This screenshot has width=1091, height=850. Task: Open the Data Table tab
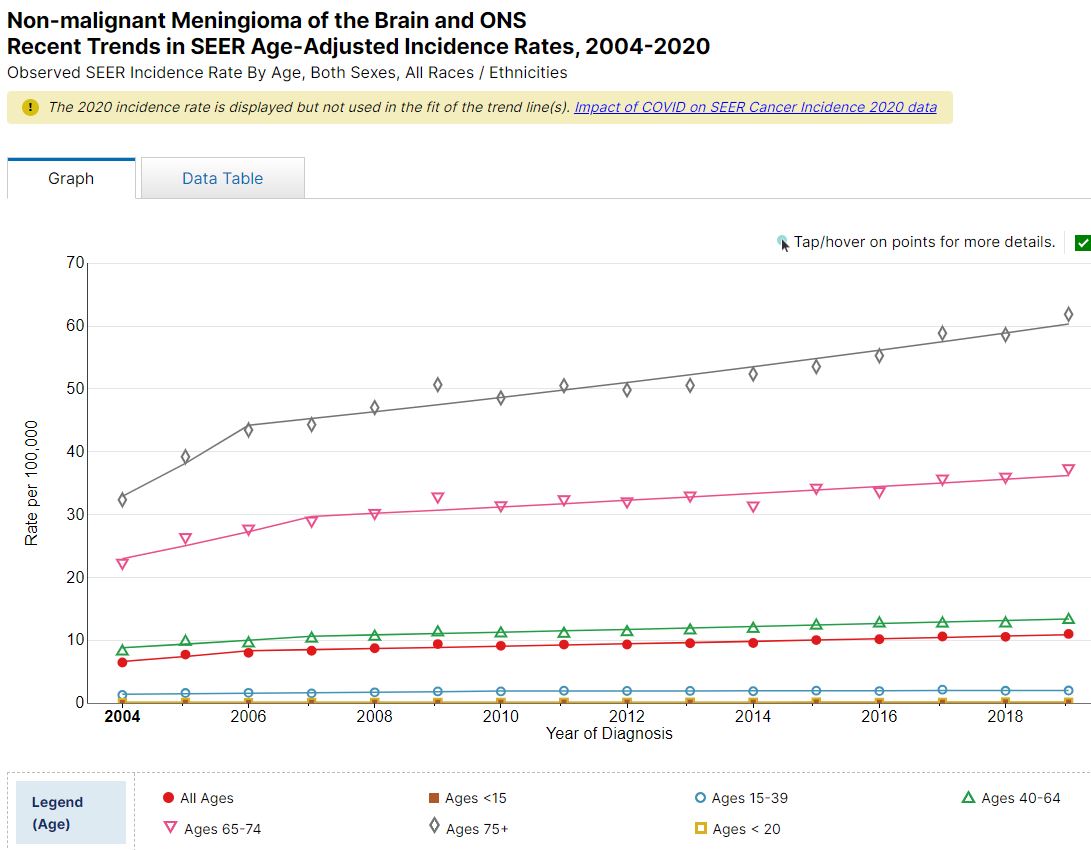pyautogui.click(x=222, y=179)
